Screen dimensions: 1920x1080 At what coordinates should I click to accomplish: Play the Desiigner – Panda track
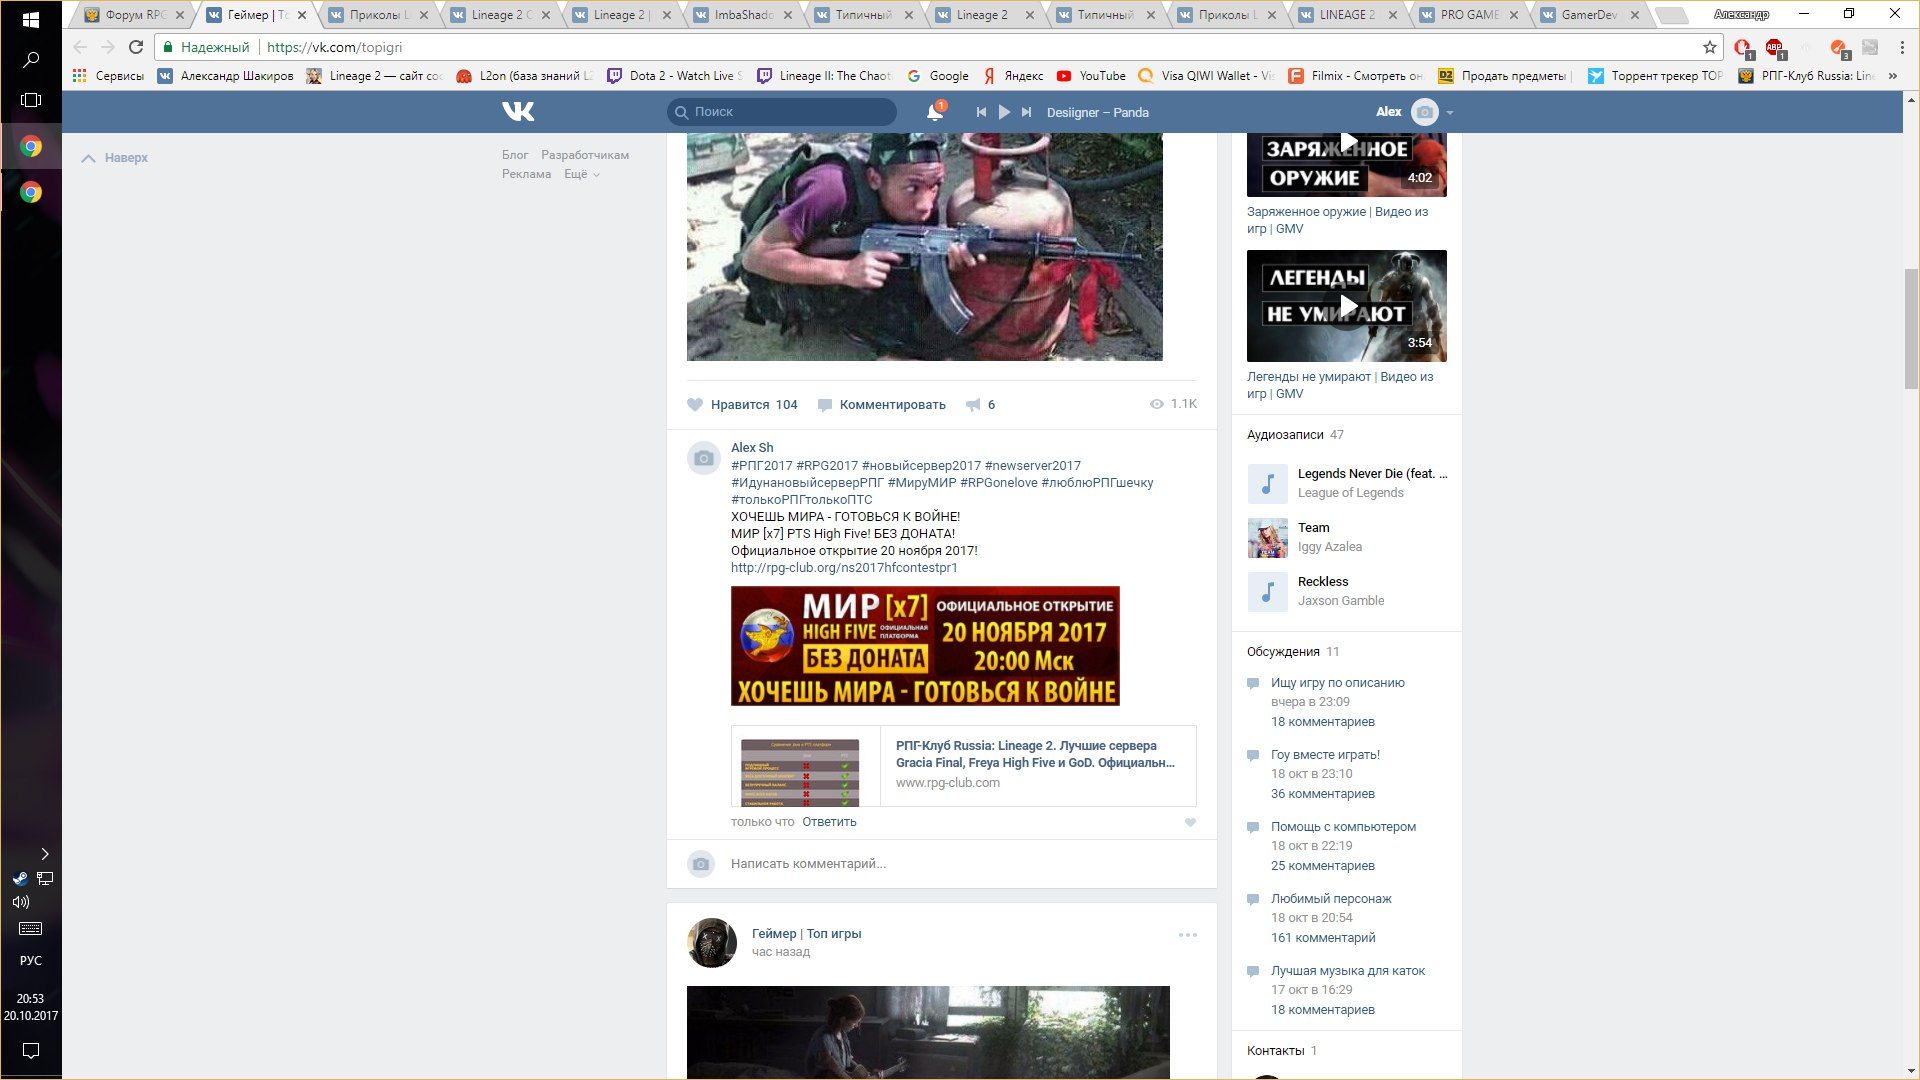pyautogui.click(x=1004, y=112)
